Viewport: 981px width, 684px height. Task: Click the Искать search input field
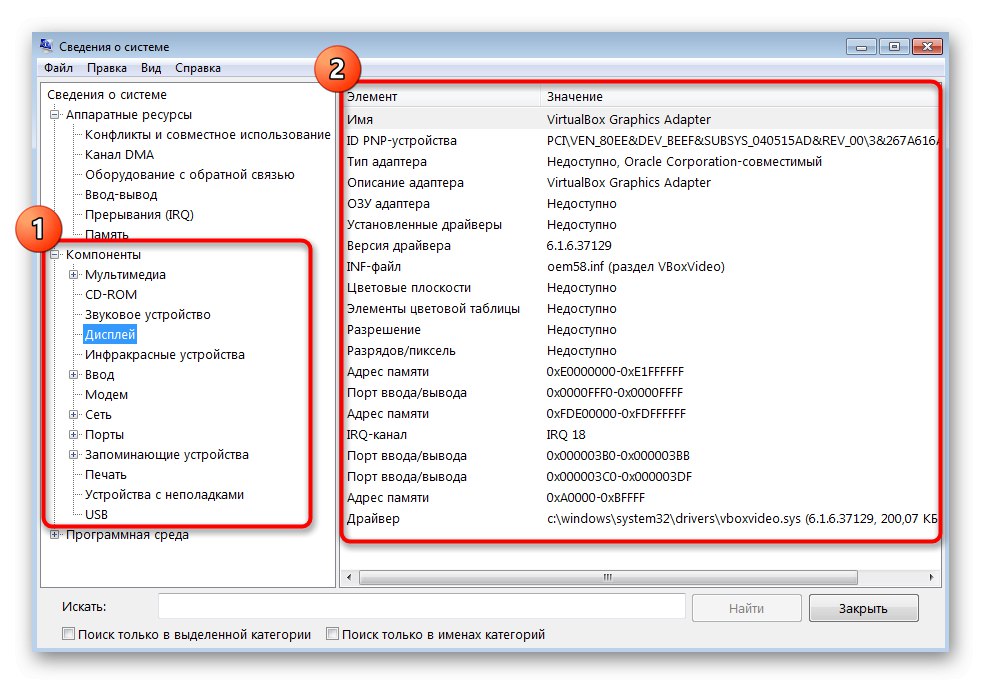click(422, 606)
